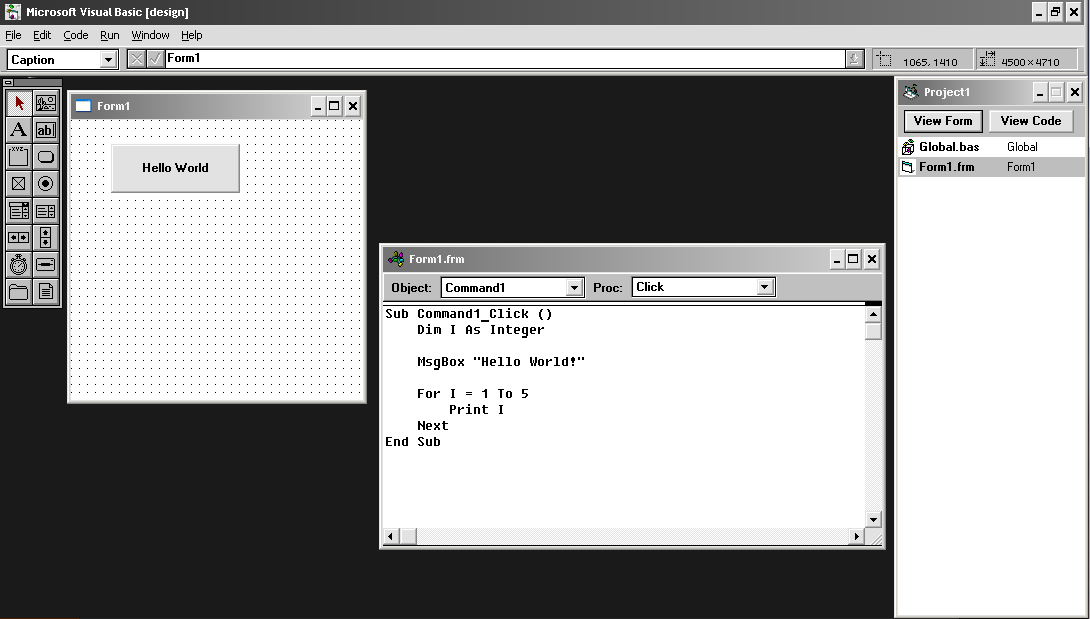
Task: Select the Option Button radio tool
Action: (46, 184)
